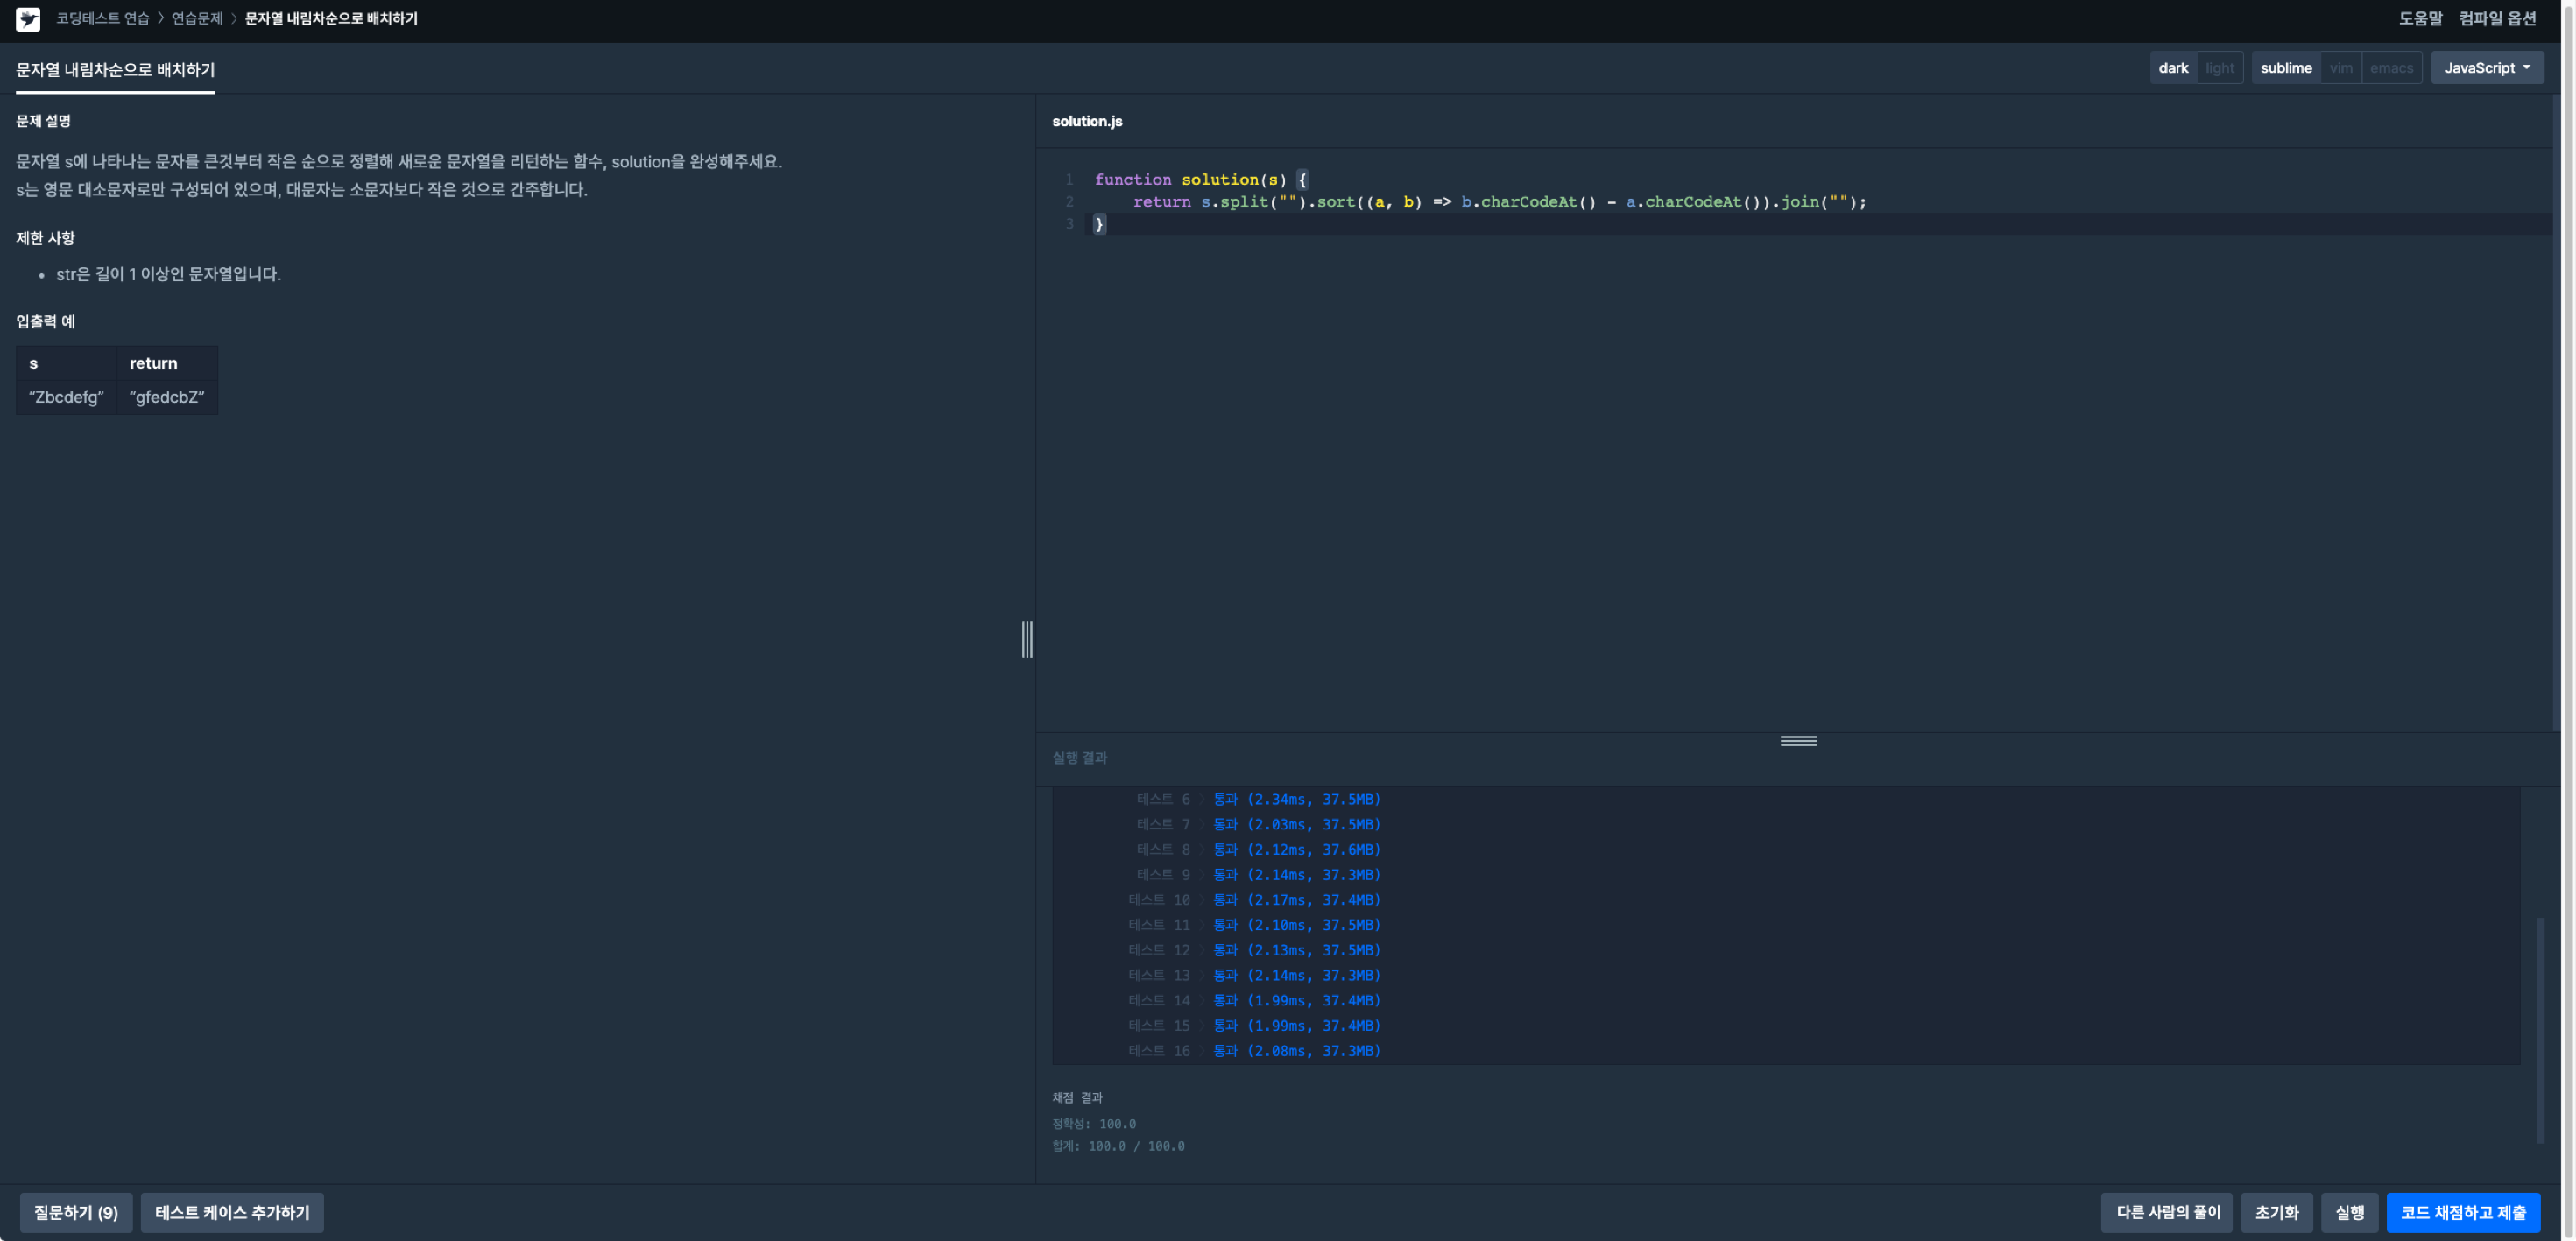
Task: Click the horizontal resize handle above results
Action: (x=1798, y=741)
